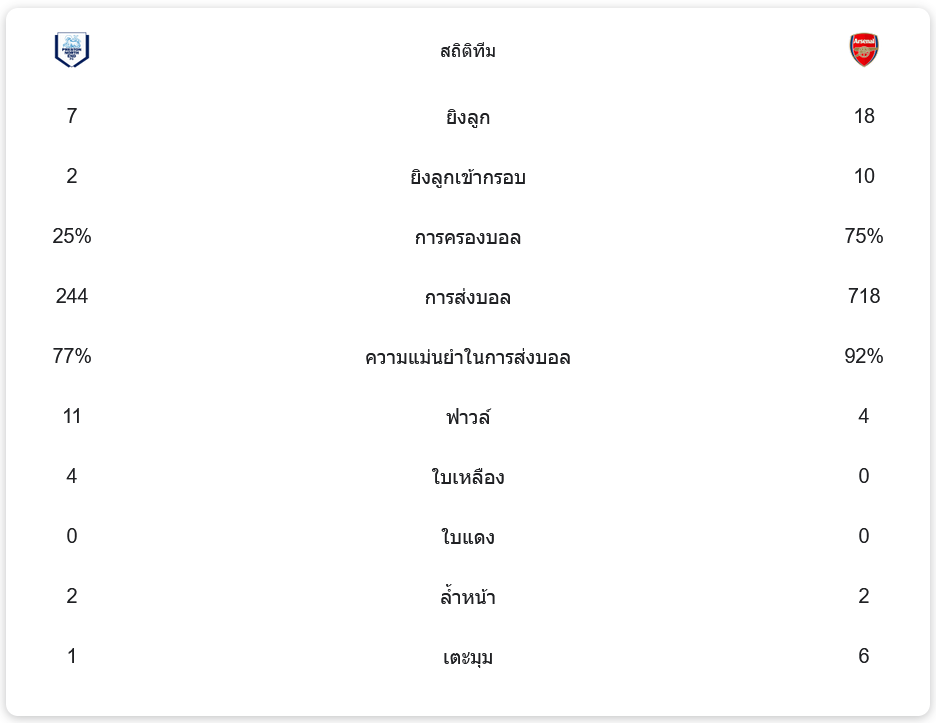The image size is (936, 723).
Task: Click the ล้ำหน้า offsides label
Action: [468, 598]
